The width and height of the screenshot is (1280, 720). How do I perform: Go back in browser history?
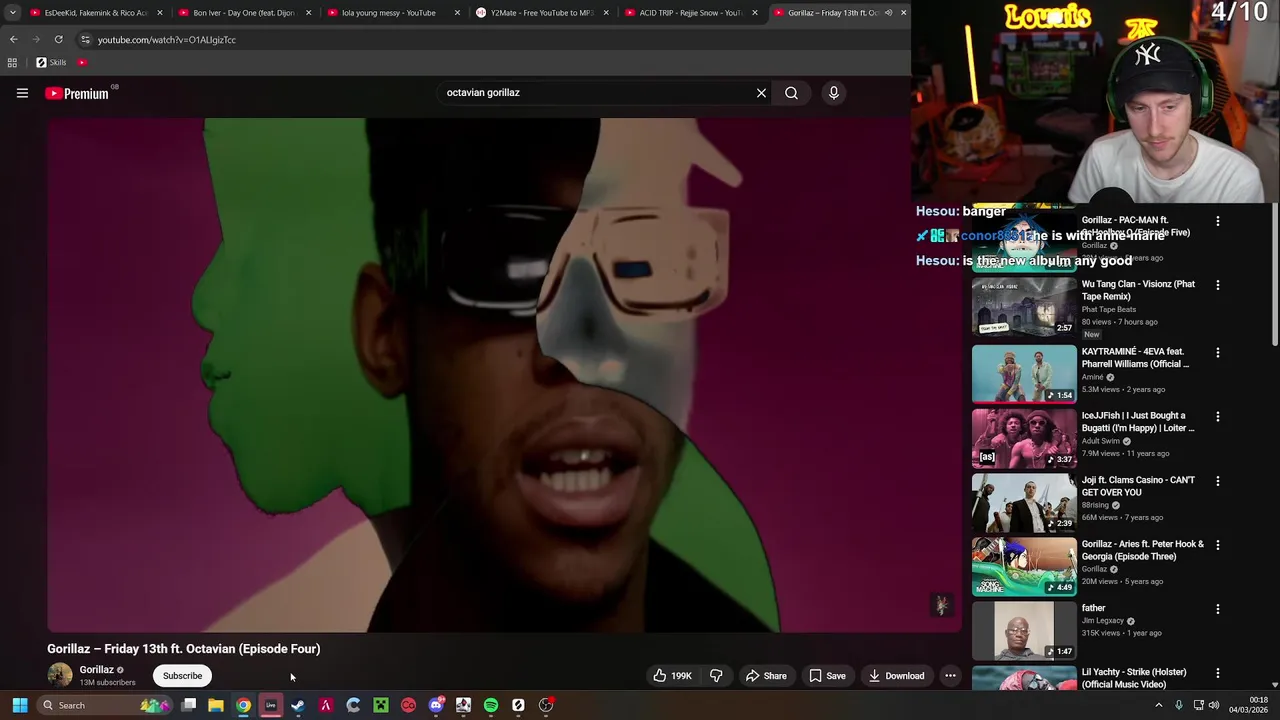click(13, 40)
